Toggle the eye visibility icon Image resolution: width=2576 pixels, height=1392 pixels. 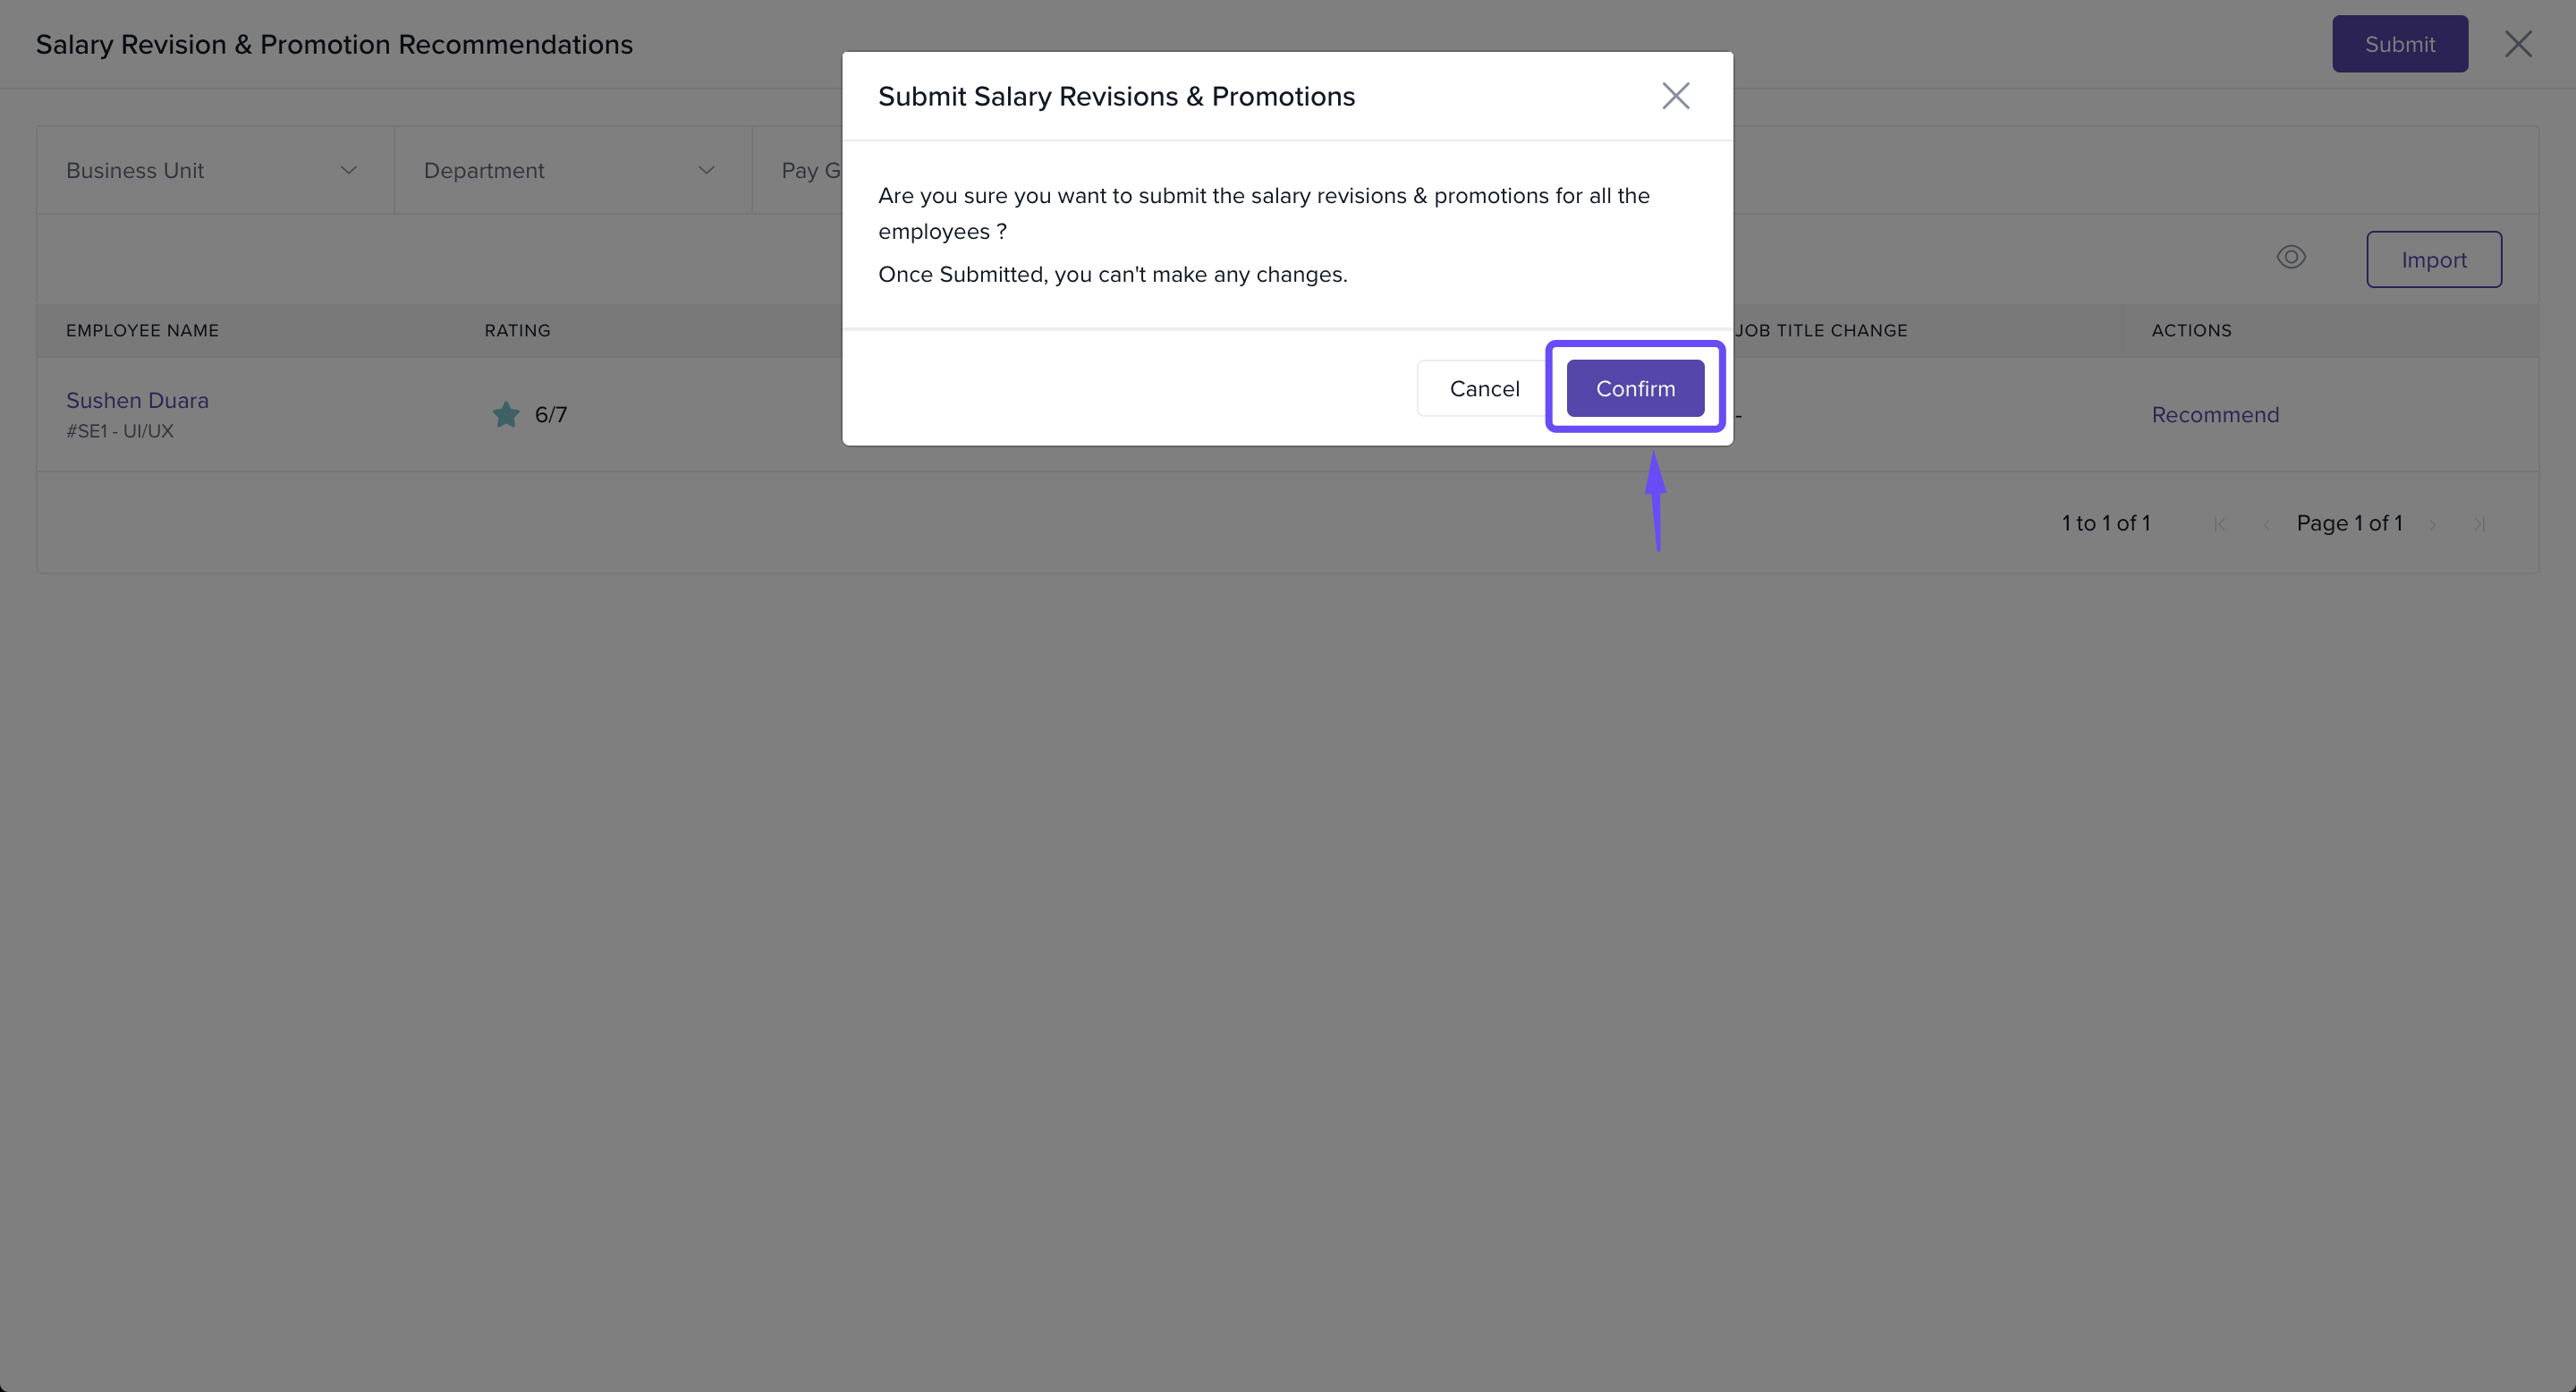coord(2290,258)
